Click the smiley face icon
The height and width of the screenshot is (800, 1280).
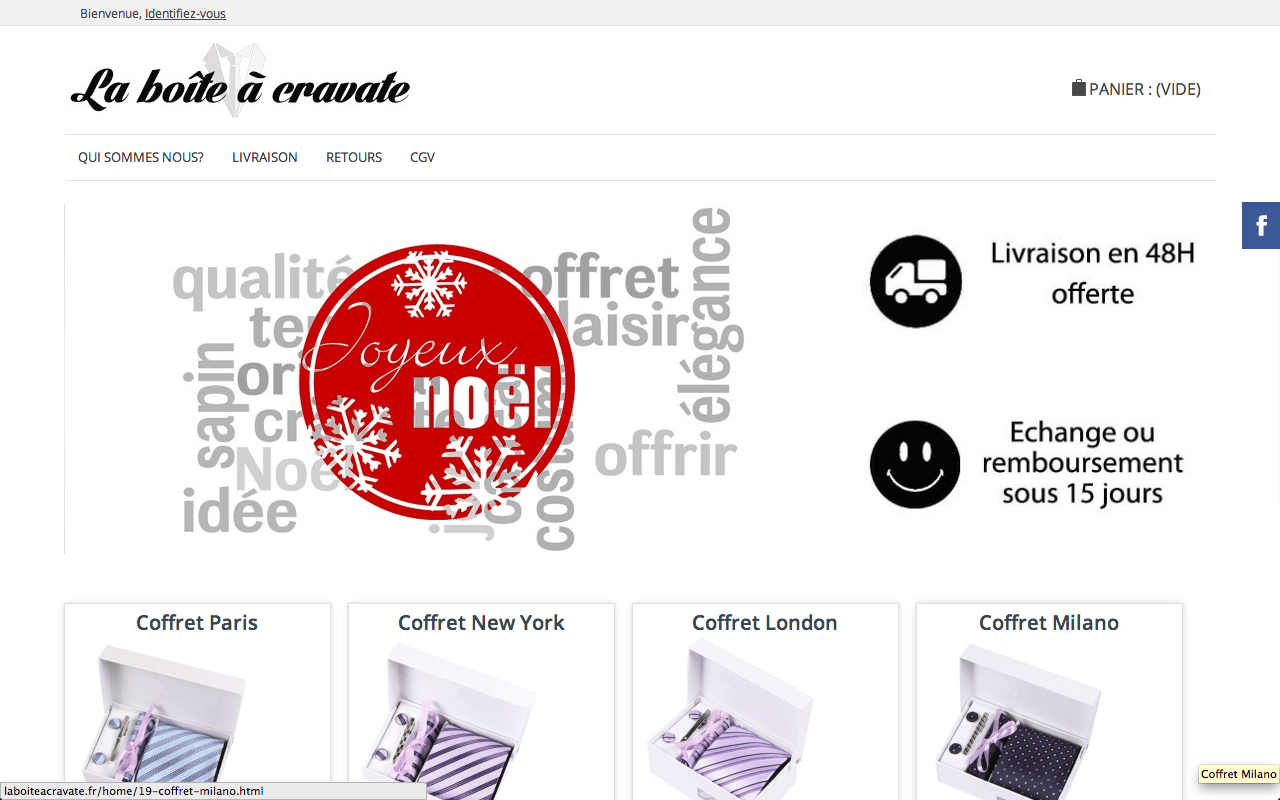[915, 464]
